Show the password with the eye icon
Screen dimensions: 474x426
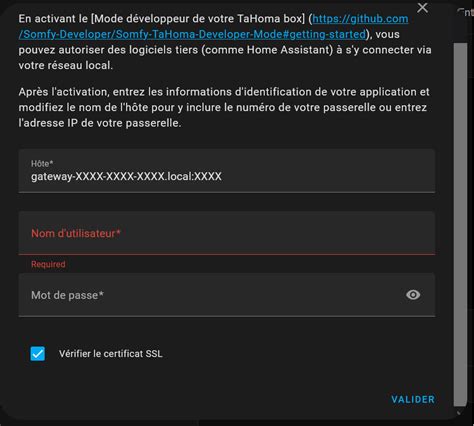(x=413, y=295)
